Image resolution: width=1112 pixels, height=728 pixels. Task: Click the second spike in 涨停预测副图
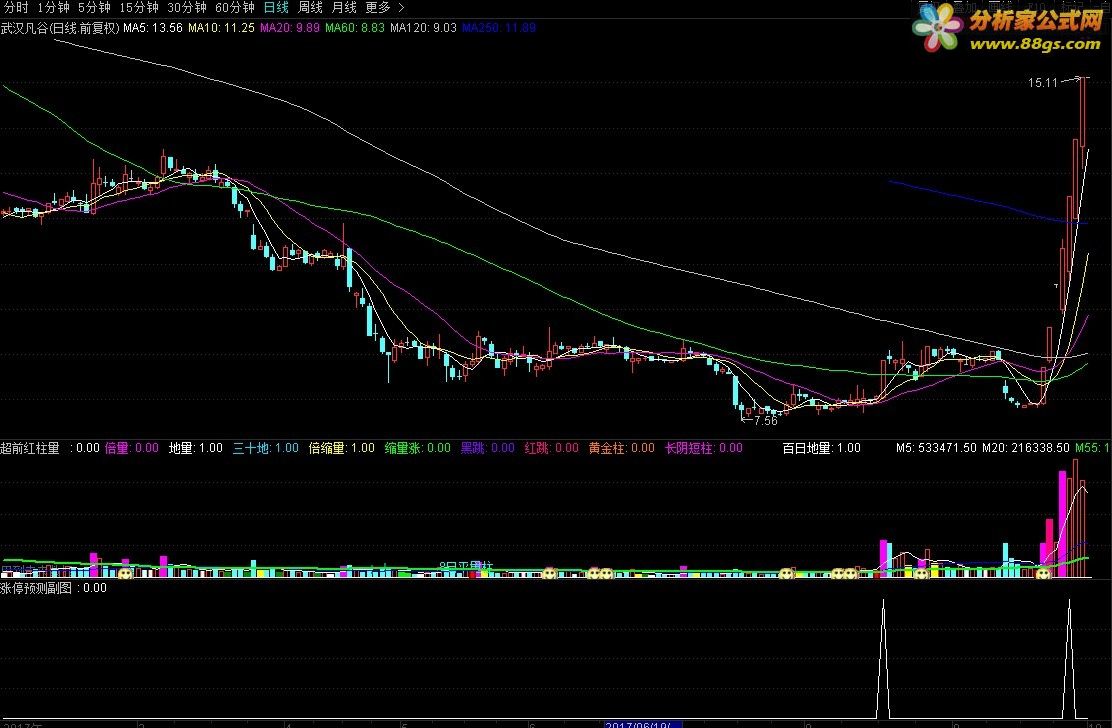(x=1069, y=659)
